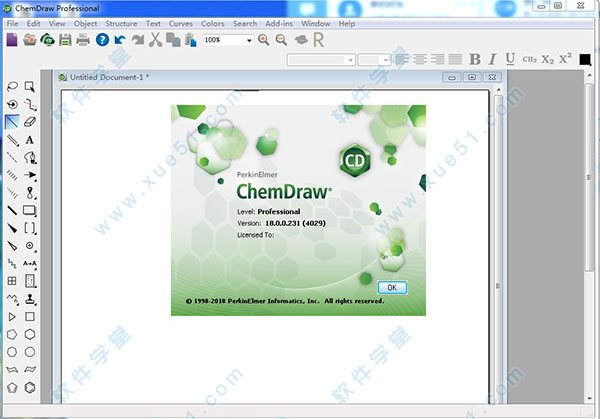
Task: Toggle justified text alignment
Action: pos(455,59)
